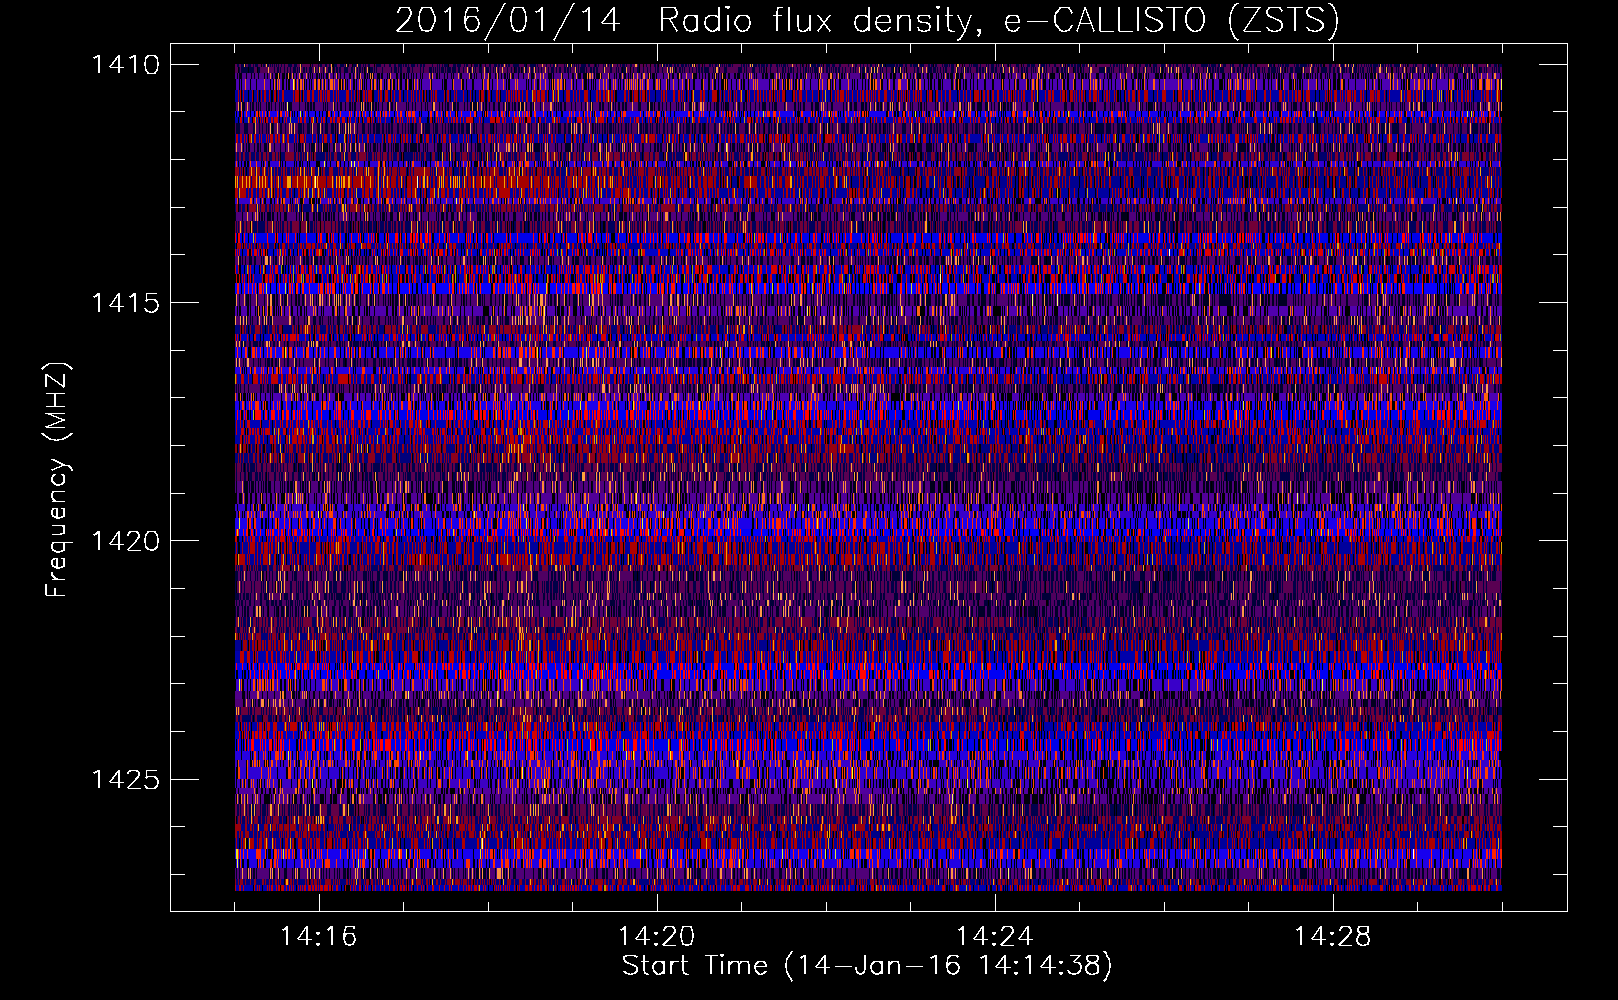The image size is (1618, 1000).
Task: Click the plot title '2016/01/14 Radio flux density, e-CALLISTO (ZSTS)'
Action: pyautogui.click(x=867, y=21)
